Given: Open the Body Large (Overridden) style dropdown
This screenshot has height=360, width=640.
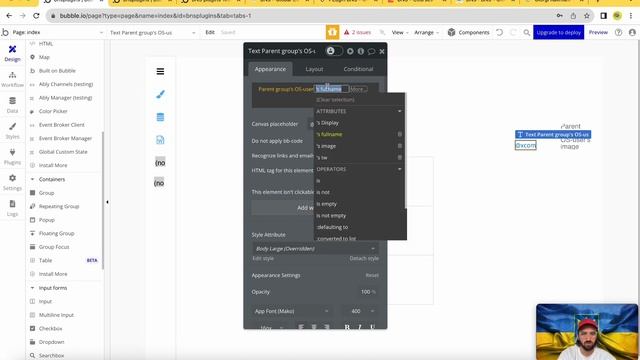Looking at the screenshot, I should [x=315, y=249].
